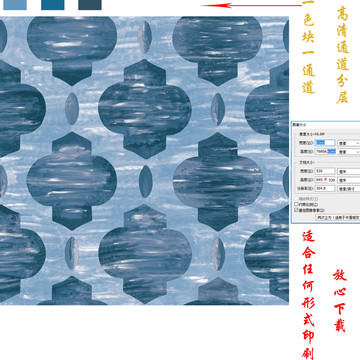Enable the constrain proportions checkbox
The width and height of the screenshot is (360, 360).
click(x=296, y=204)
